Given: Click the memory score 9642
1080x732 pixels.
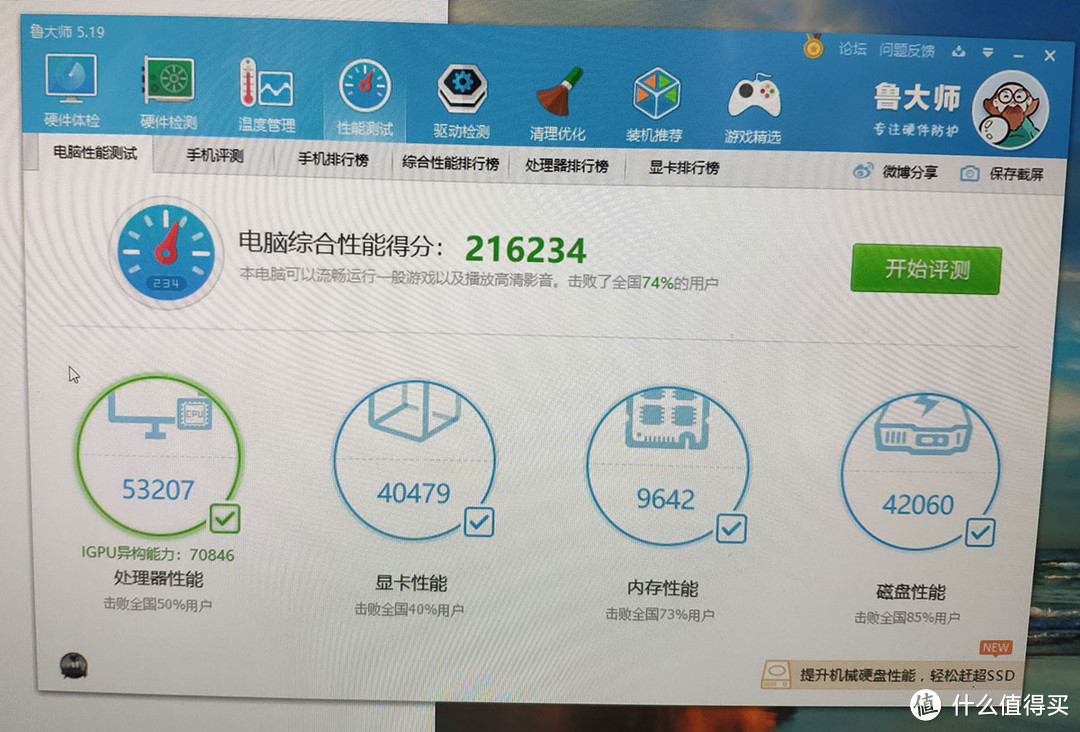Looking at the screenshot, I should (x=665, y=499).
